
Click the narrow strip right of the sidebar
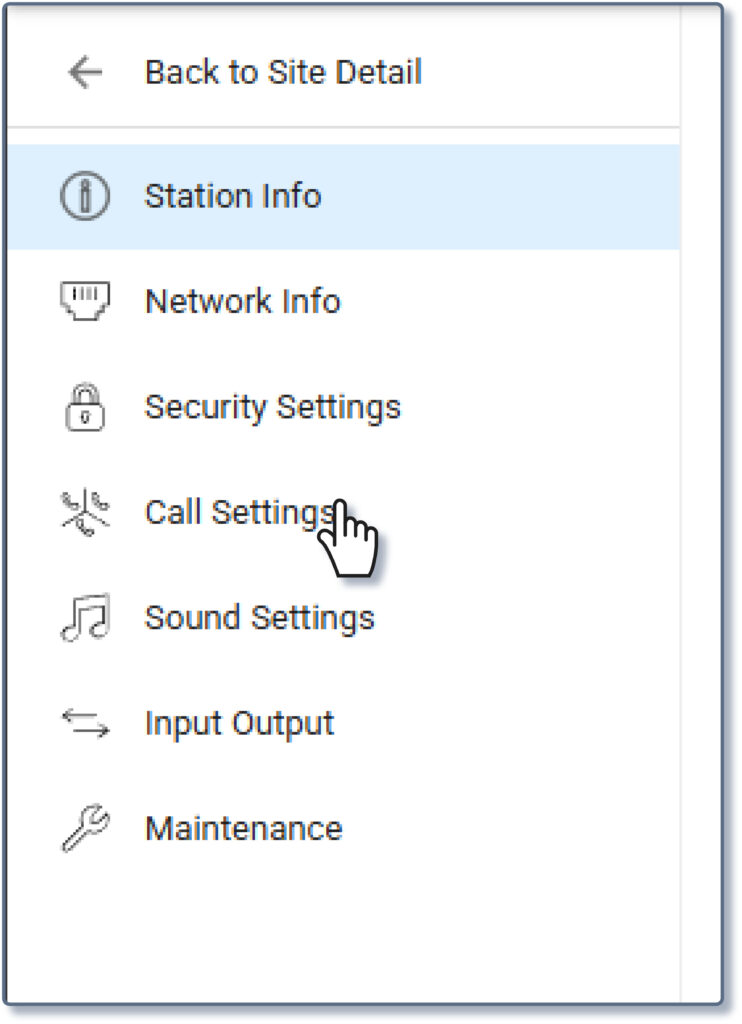[700, 500]
